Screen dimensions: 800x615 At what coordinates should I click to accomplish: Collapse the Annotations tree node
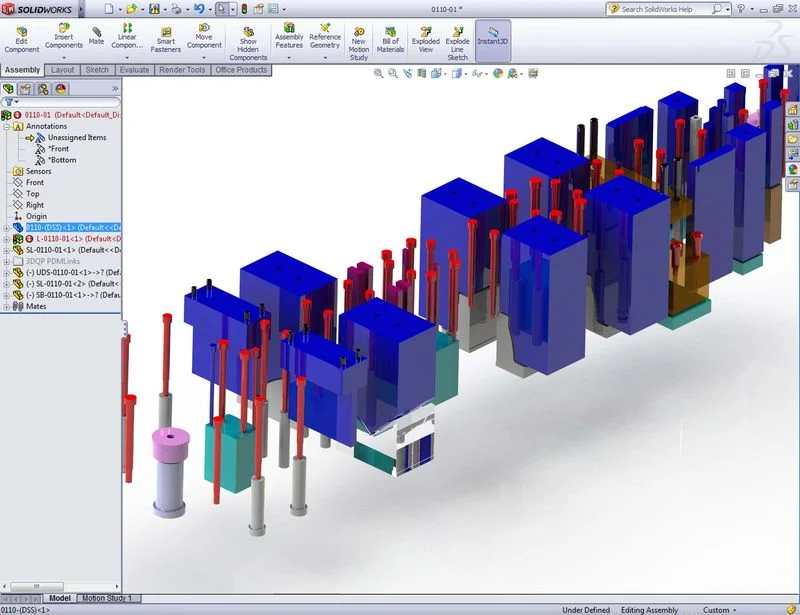click(6, 127)
